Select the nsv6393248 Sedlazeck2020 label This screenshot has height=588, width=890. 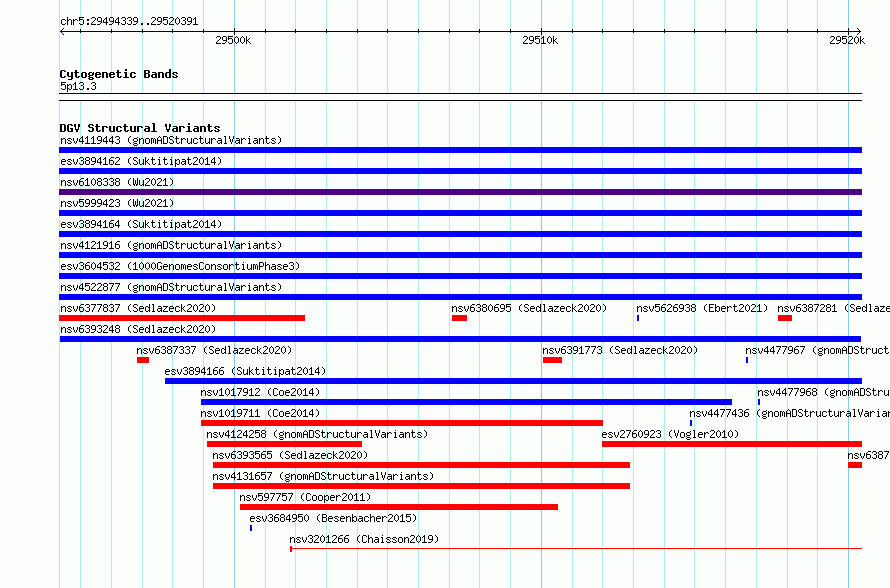138,329
